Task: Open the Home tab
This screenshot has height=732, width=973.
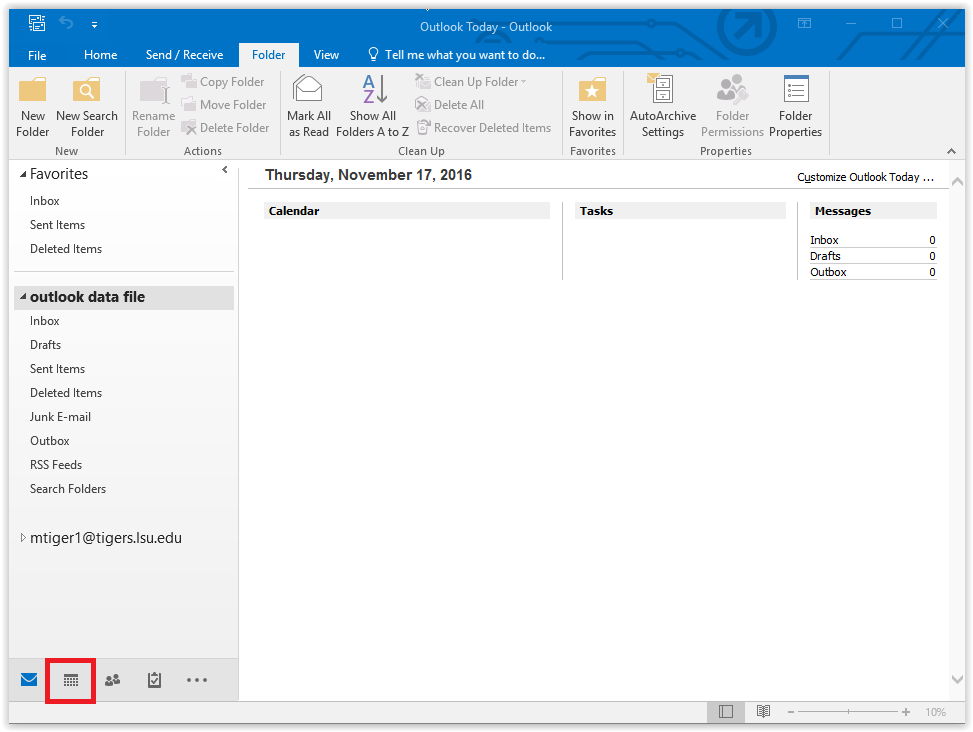Action: coord(101,55)
